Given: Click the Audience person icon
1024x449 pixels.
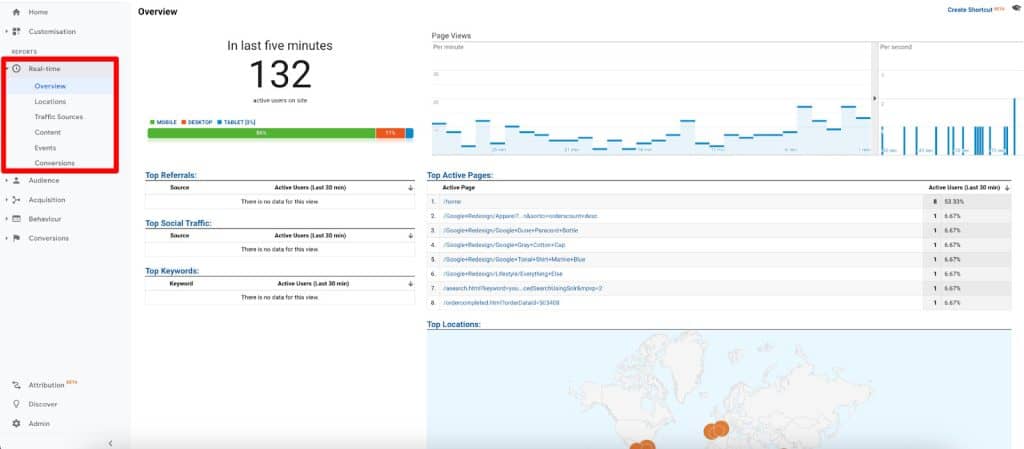Looking at the screenshot, I should [16, 180].
